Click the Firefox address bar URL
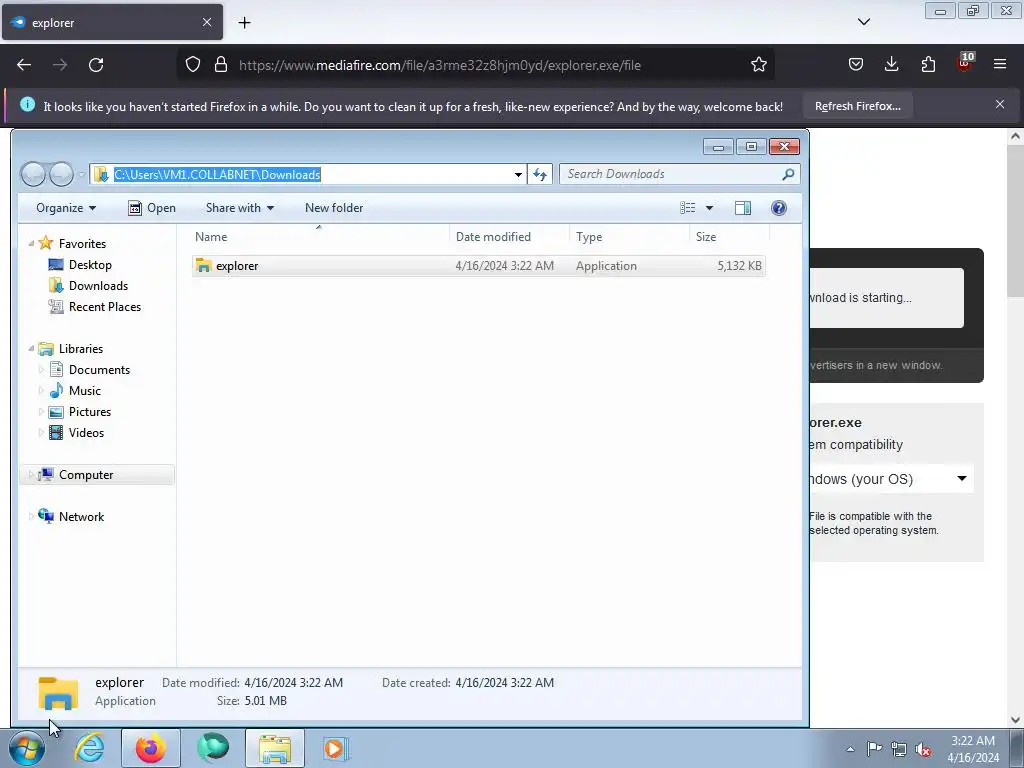The height and width of the screenshot is (768, 1024). click(440, 65)
